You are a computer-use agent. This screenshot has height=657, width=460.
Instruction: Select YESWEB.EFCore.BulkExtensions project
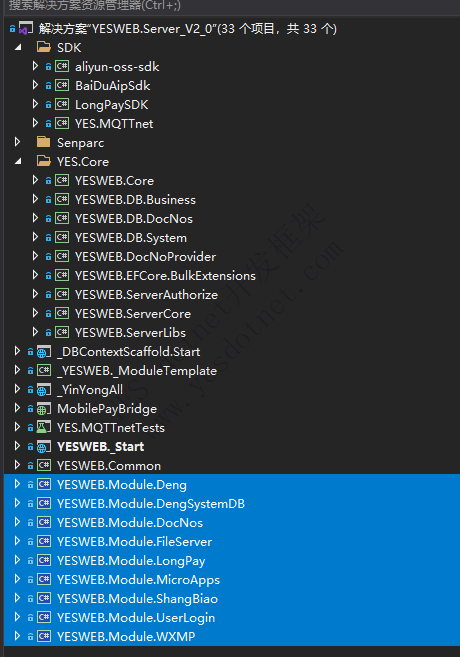click(165, 275)
